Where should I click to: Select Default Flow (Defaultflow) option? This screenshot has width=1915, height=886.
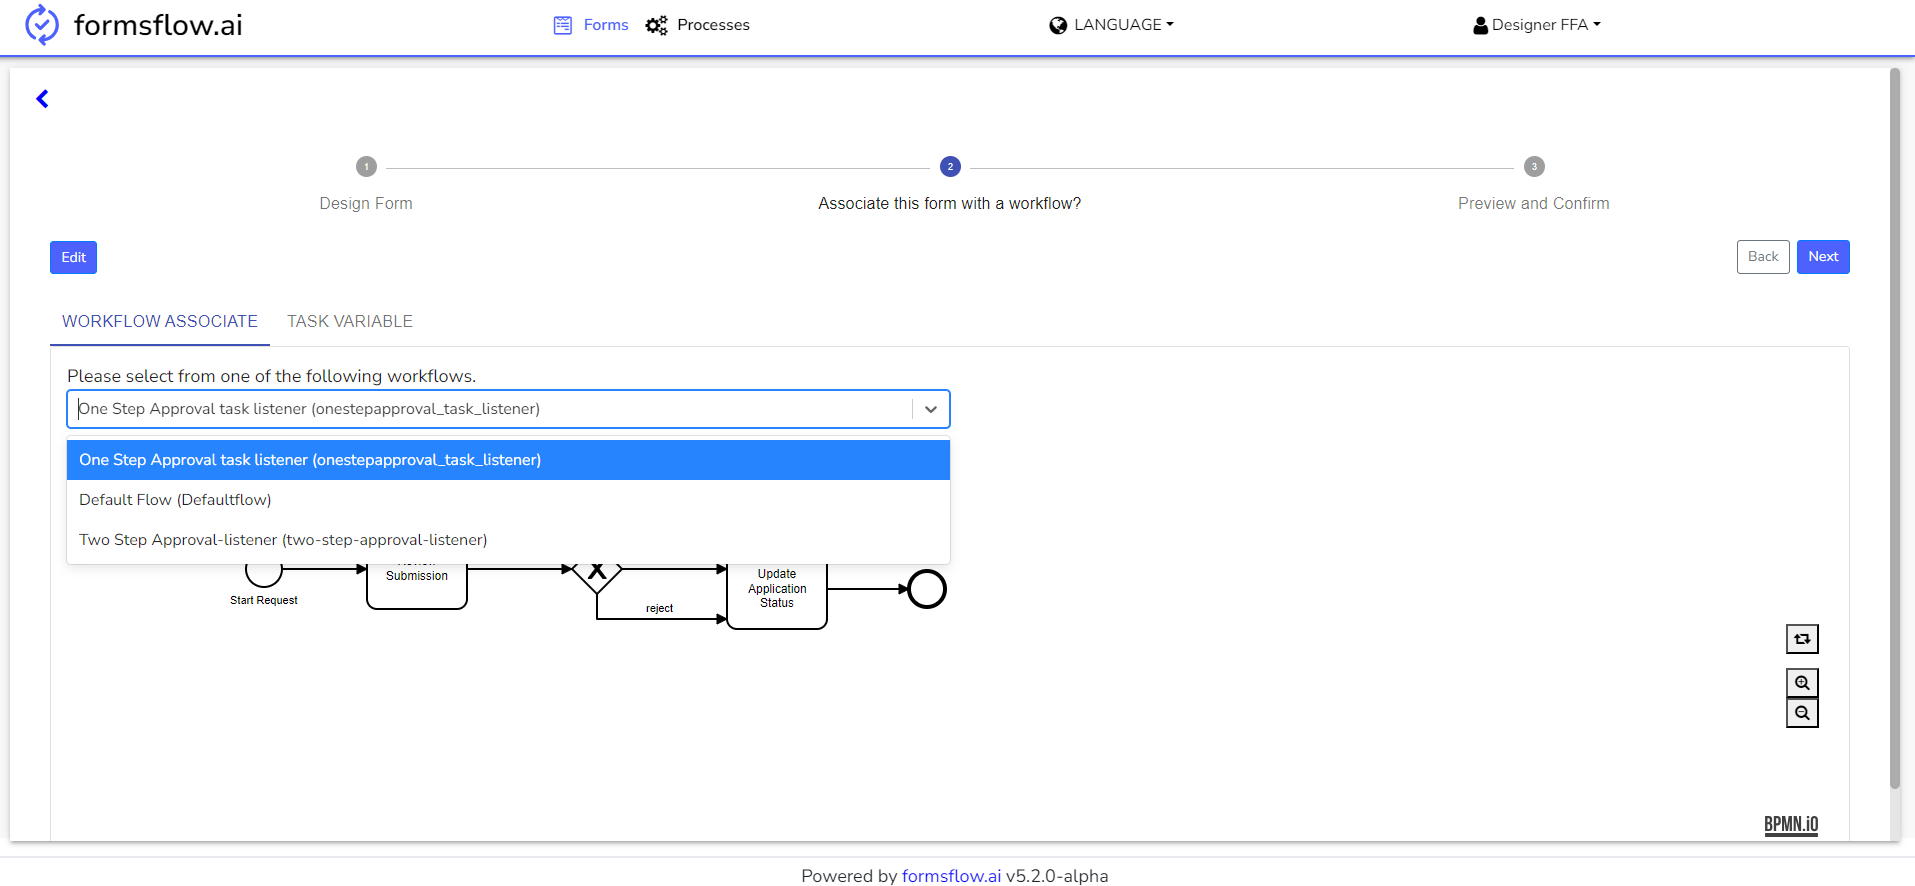pos(508,500)
